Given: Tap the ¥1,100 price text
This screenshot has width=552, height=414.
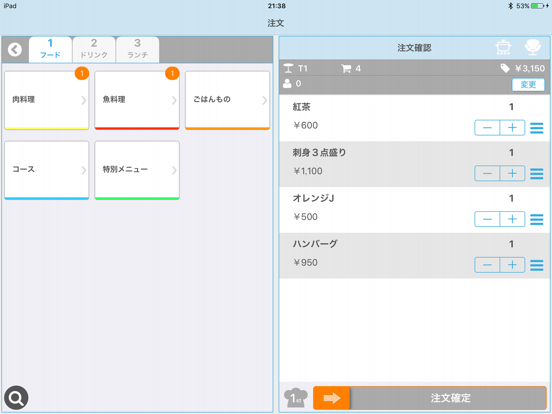Looking at the screenshot, I should [308, 171].
